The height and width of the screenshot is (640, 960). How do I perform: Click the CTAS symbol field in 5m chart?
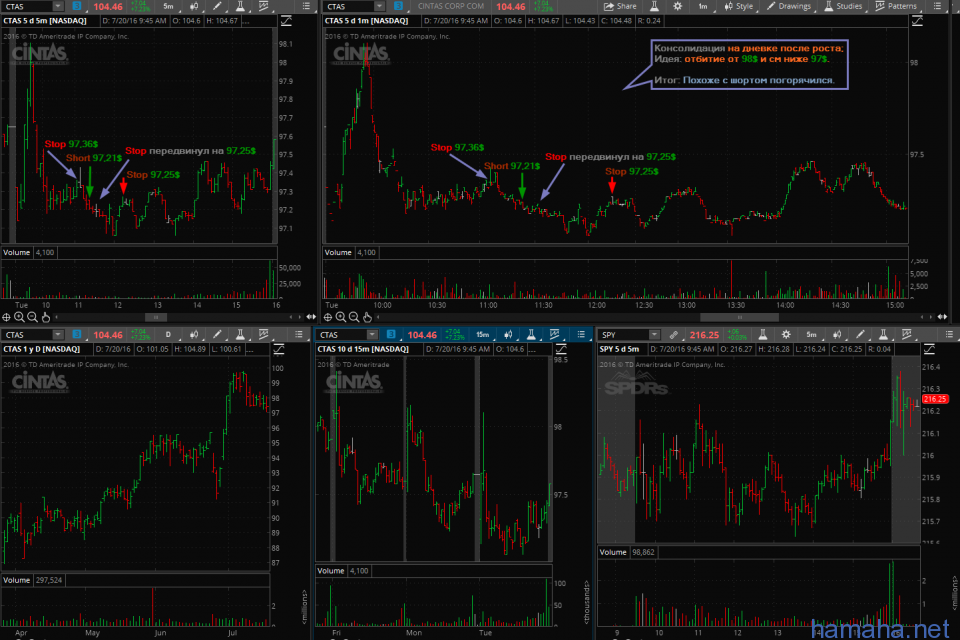[28, 7]
